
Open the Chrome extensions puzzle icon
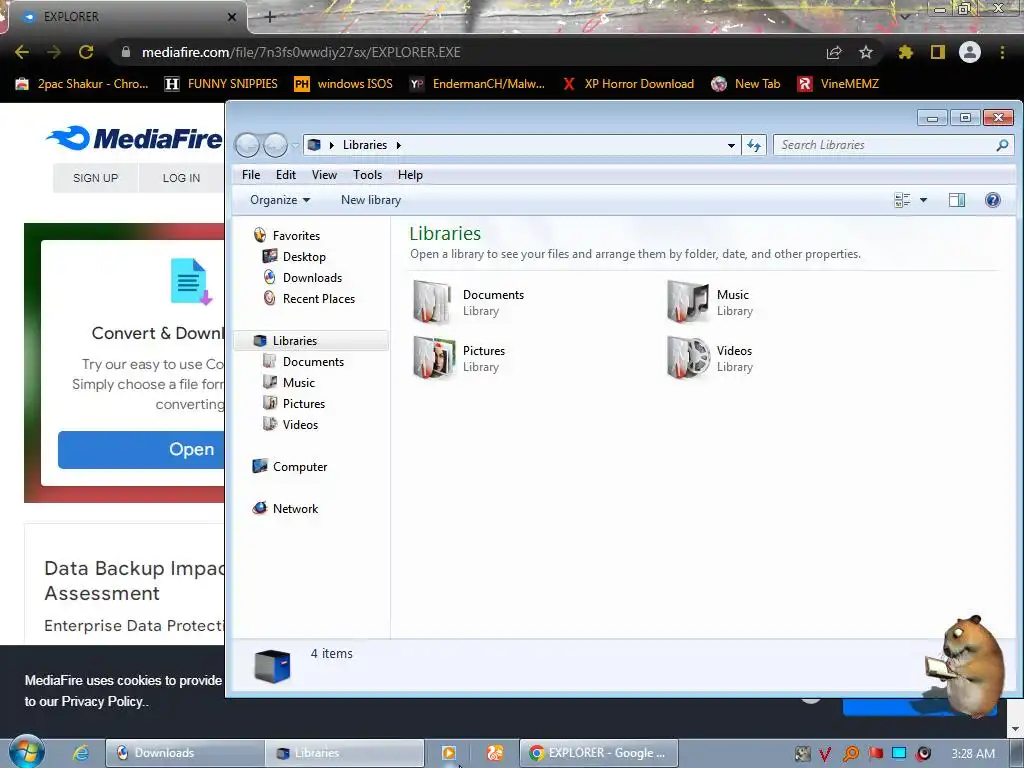click(x=905, y=52)
